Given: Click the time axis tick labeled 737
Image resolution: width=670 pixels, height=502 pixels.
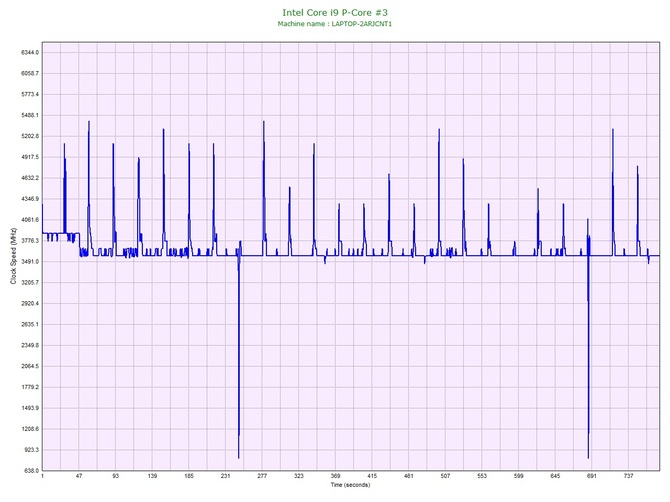Looking at the screenshot, I should (x=629, y=476).
